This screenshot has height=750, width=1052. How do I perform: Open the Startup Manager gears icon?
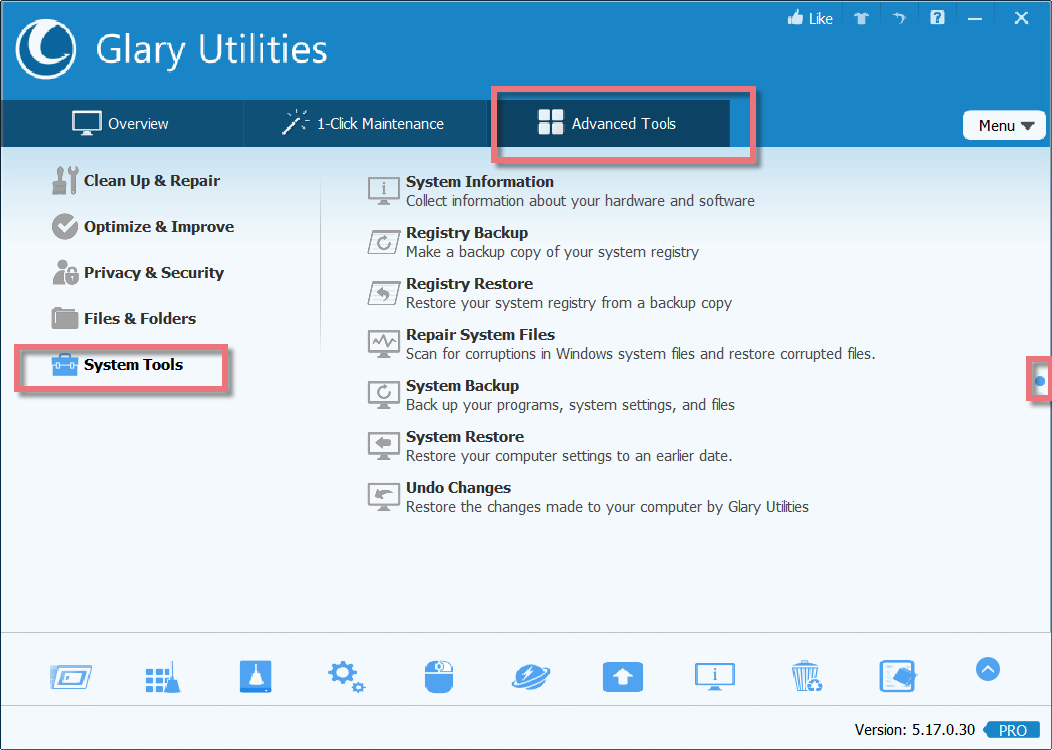point(346,677)
